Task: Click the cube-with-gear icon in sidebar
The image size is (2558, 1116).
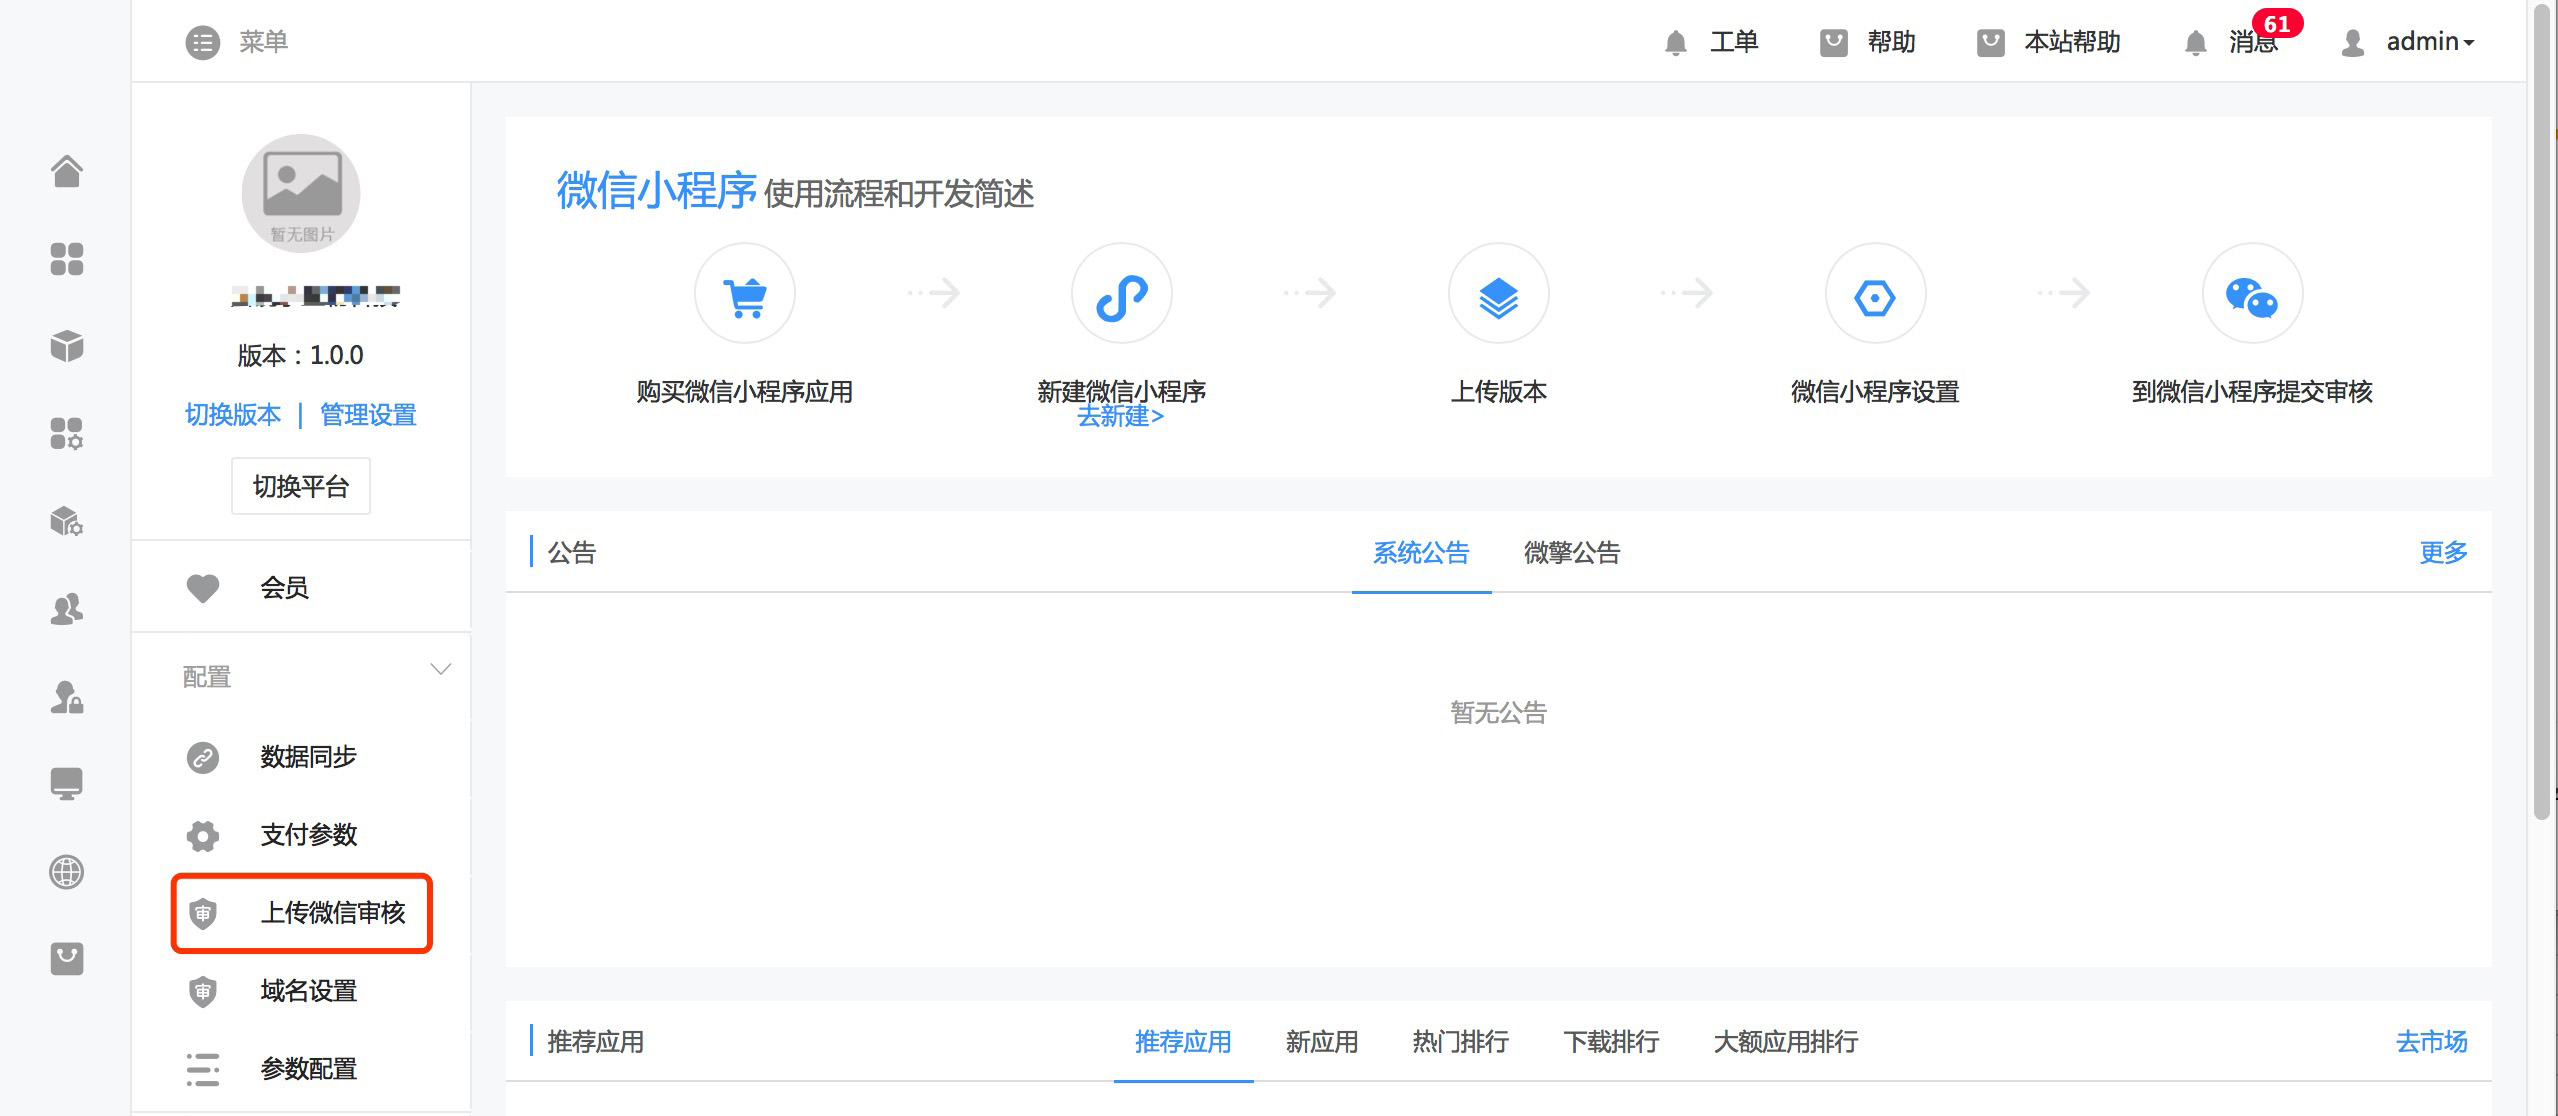Action: tap(67, 521)
